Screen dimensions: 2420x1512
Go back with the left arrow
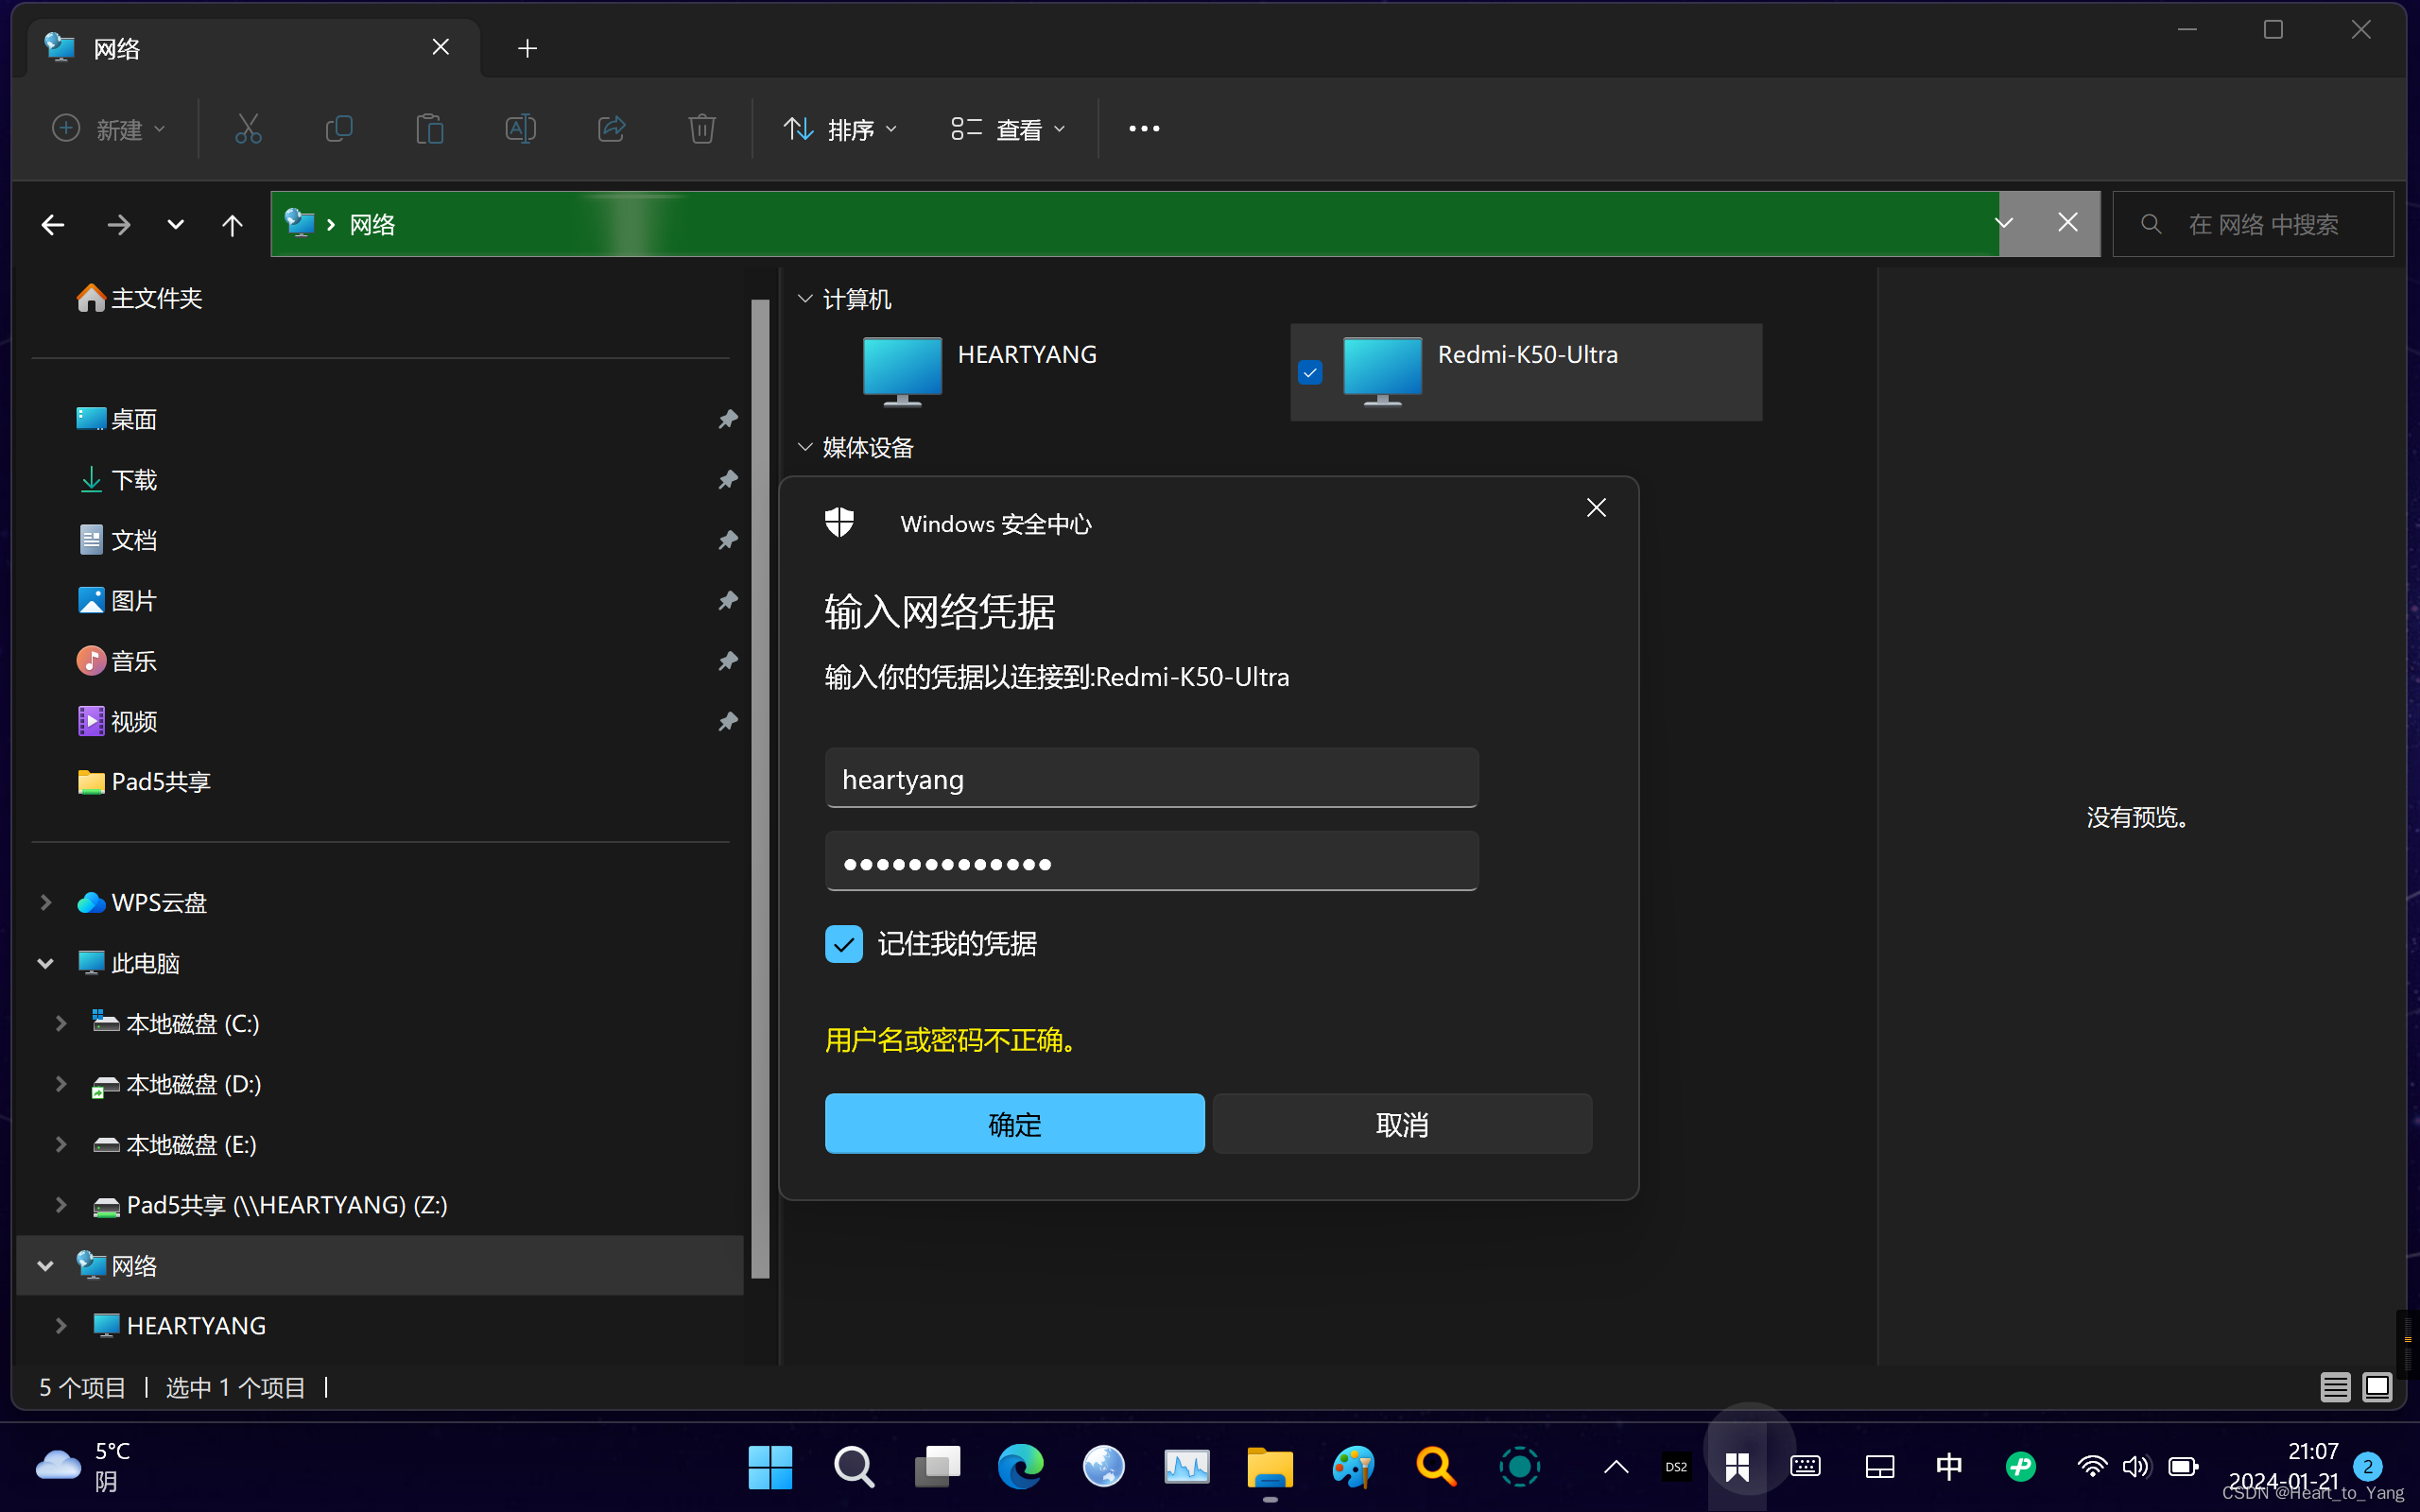[x=53, y=224]
